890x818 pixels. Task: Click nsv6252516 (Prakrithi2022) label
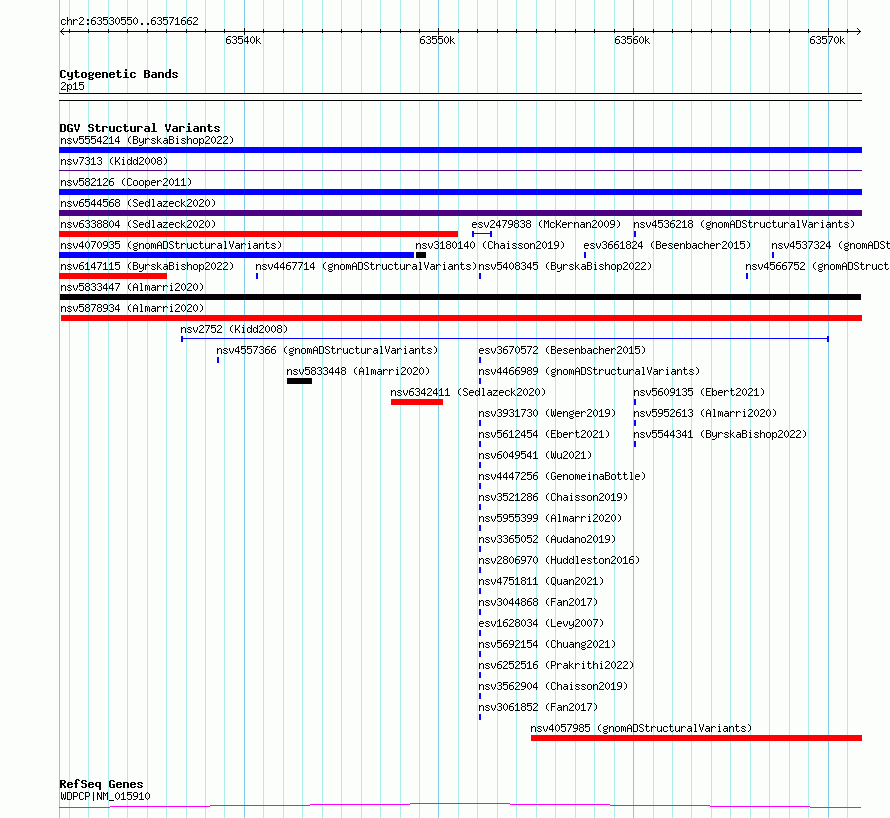point(556,665)
